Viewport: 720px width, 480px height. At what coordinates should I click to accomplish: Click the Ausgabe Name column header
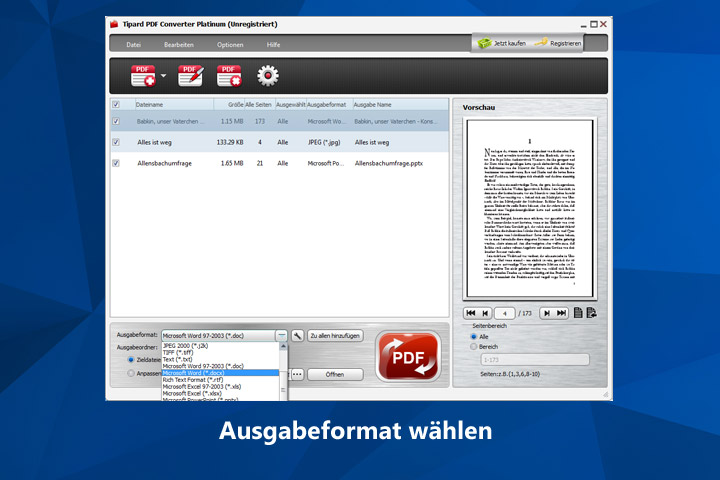[400, 105]
